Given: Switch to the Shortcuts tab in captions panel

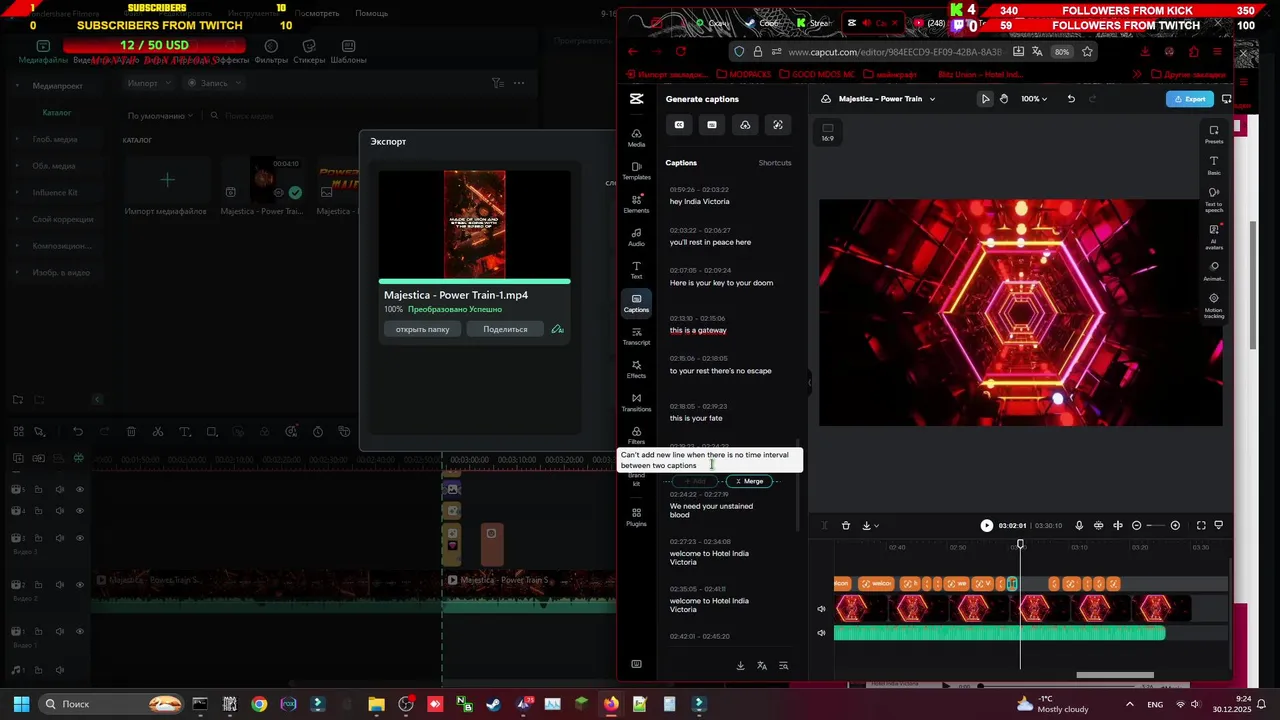Looking at the screenshot, I should coord(775,163).
